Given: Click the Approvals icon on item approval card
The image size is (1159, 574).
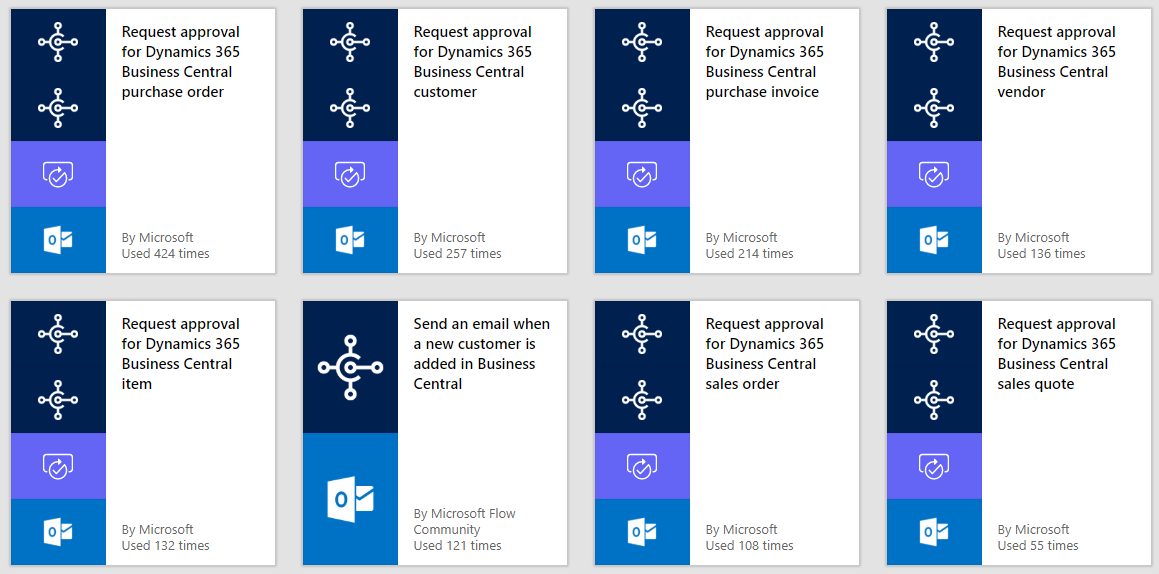Looking at the screenshot, I should pos(58,466).
